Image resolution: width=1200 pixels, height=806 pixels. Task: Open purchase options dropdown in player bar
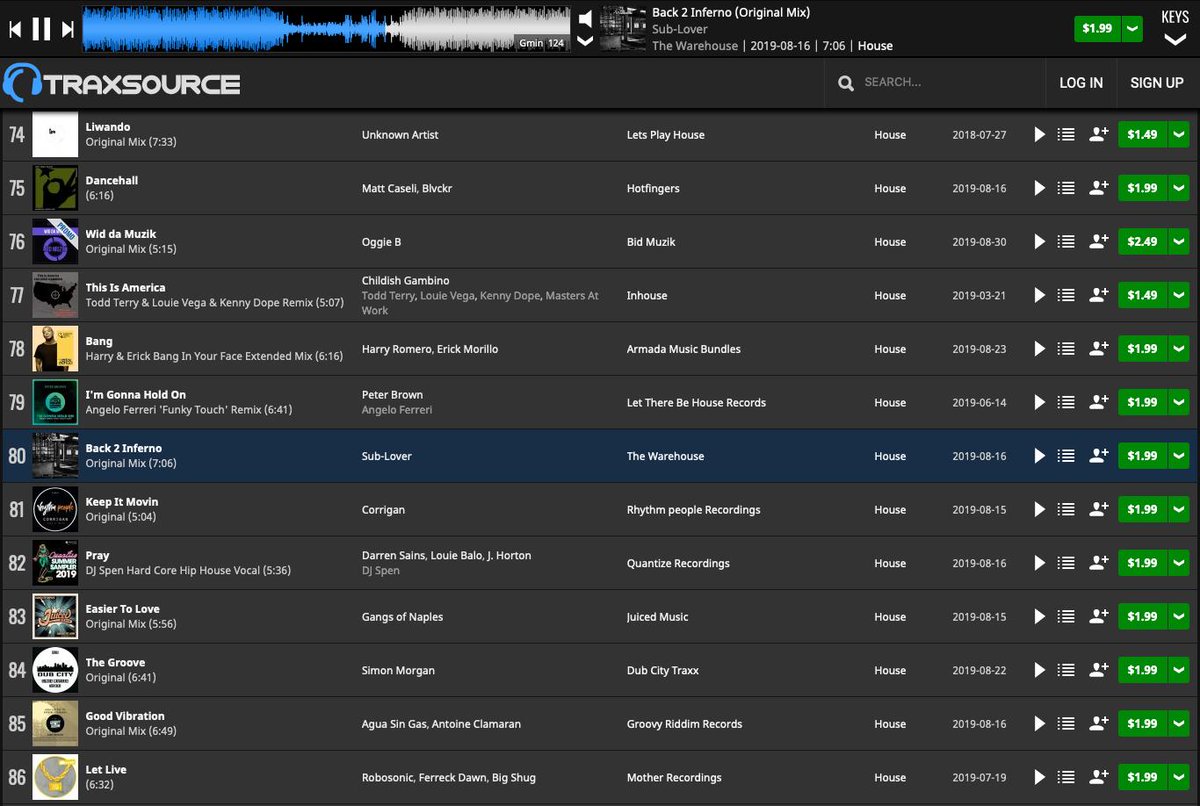tap(1132, 28)
